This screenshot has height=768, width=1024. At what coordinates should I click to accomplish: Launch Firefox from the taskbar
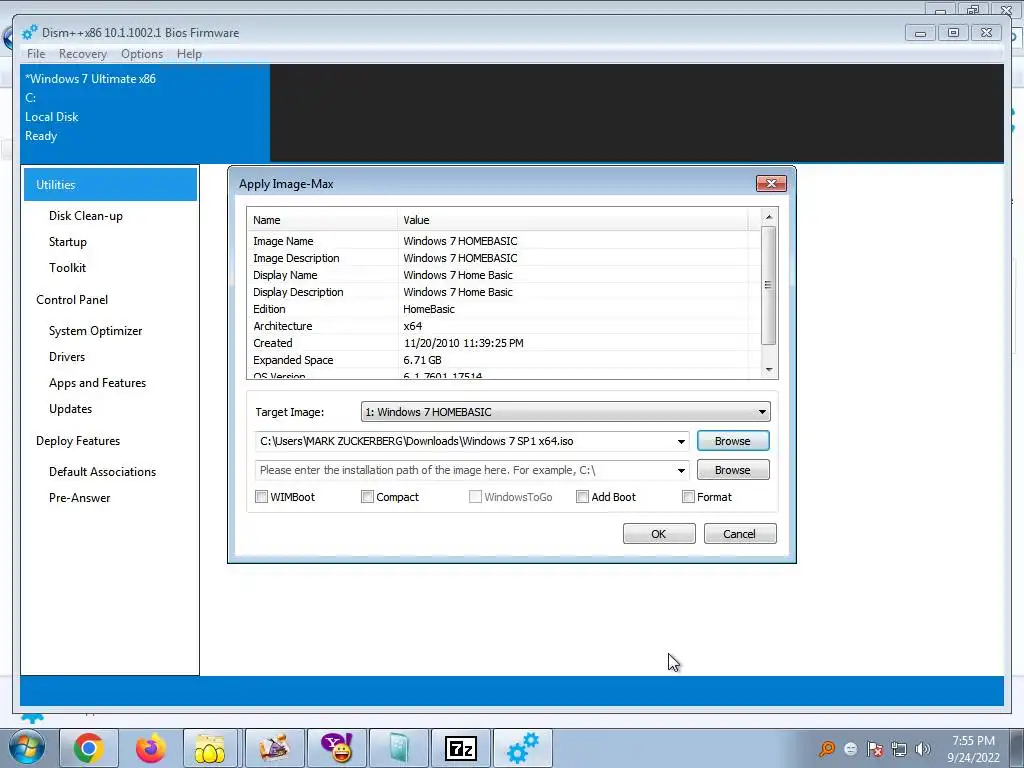point(150,748)
